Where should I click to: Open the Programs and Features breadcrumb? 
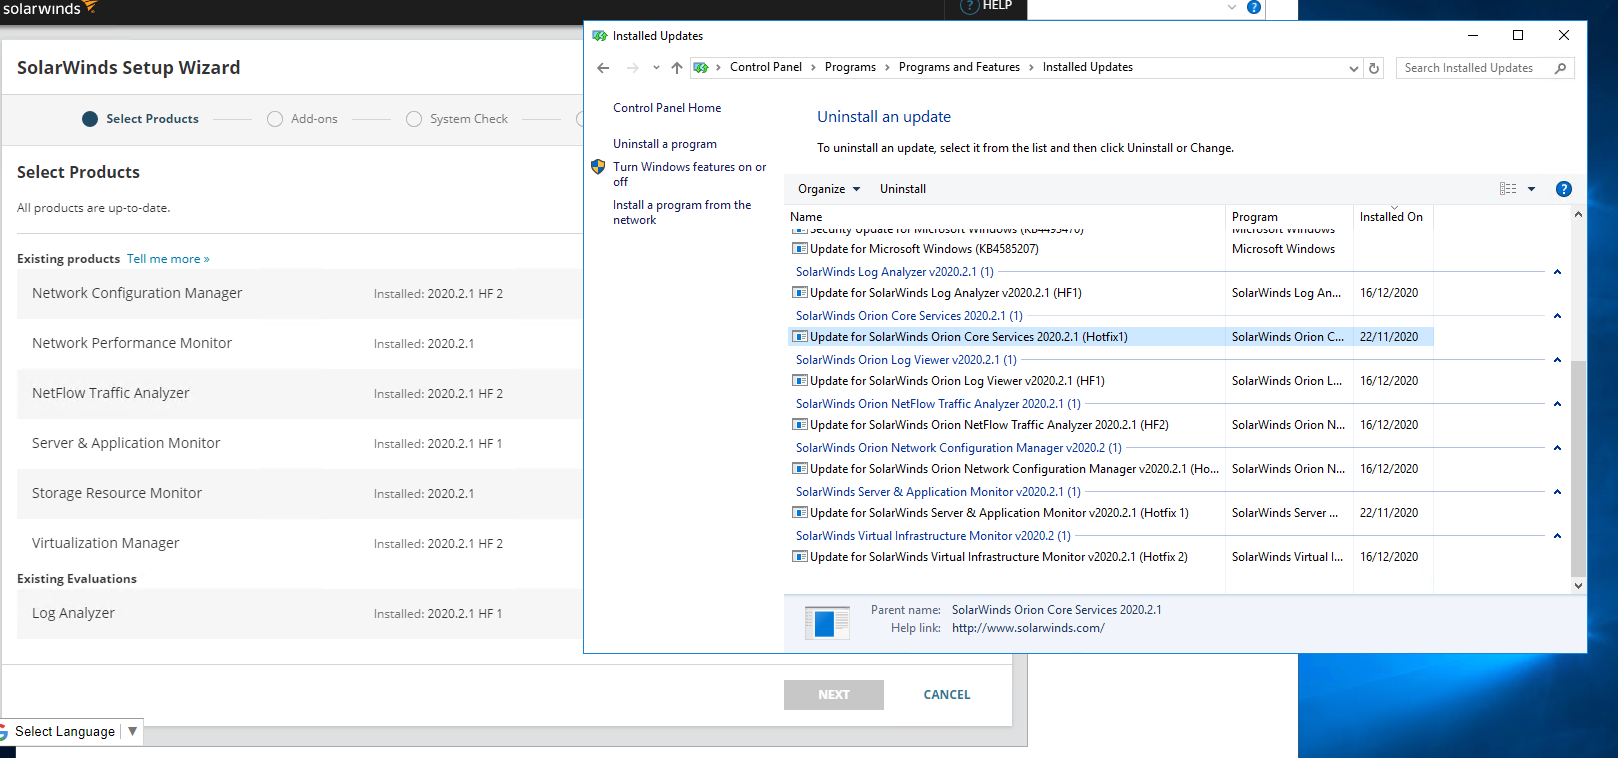[959, 67]
